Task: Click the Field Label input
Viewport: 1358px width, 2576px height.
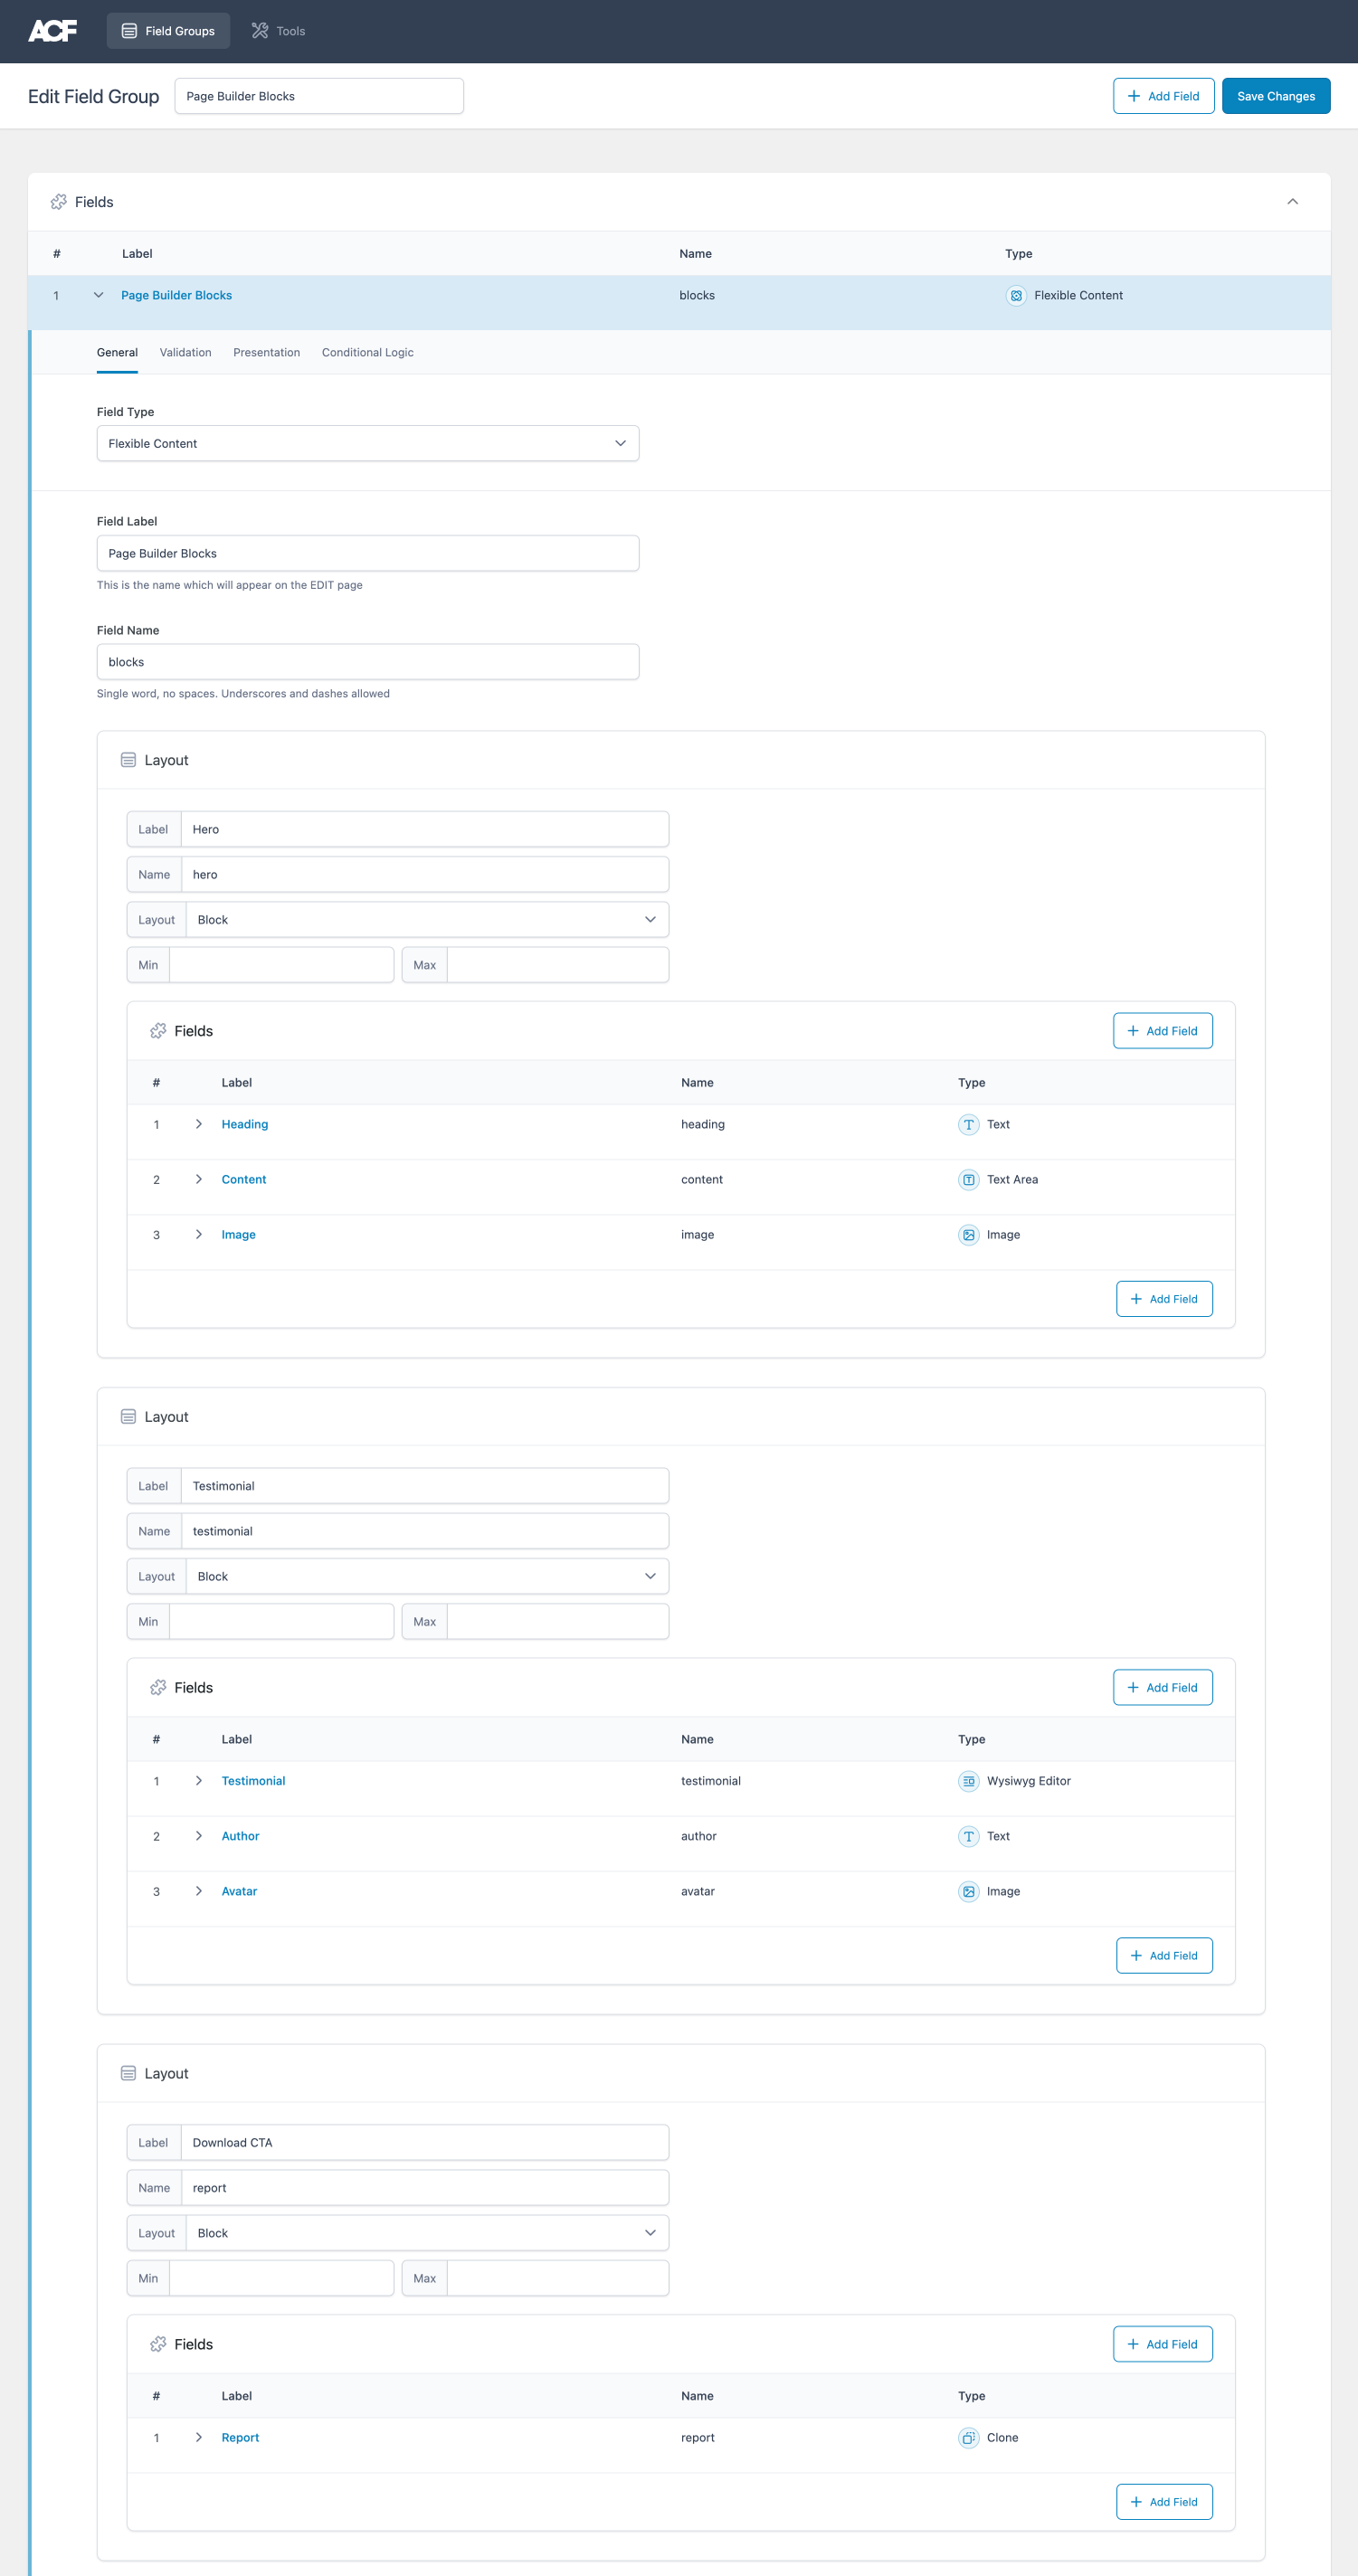Action: click(x=368, y=553)
